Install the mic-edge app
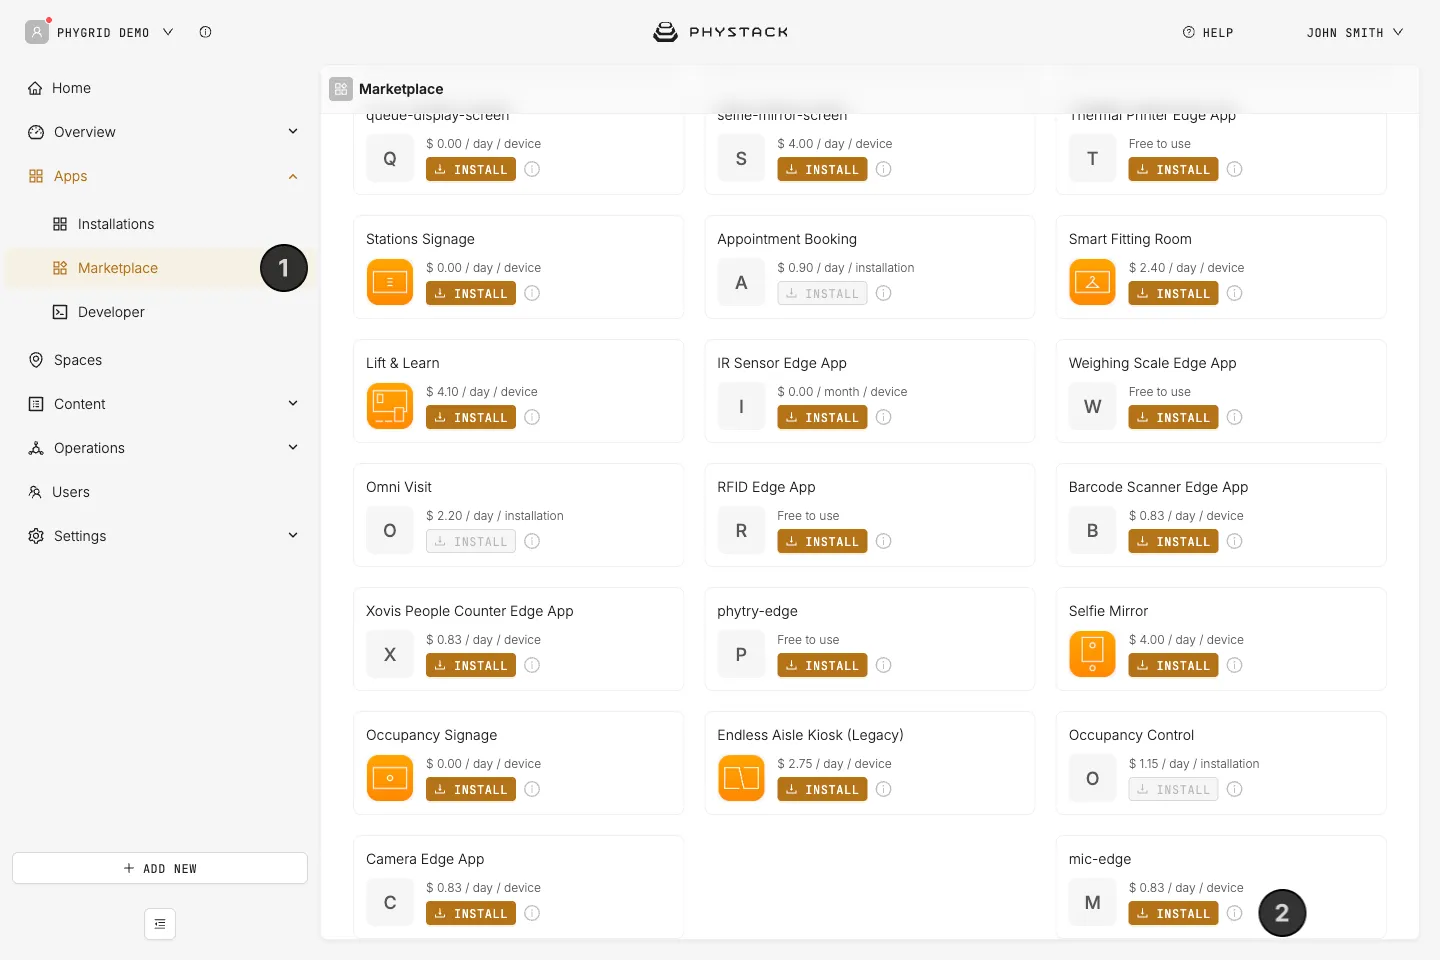This screenshot has width=1440, height=960. coord(1173,913)
